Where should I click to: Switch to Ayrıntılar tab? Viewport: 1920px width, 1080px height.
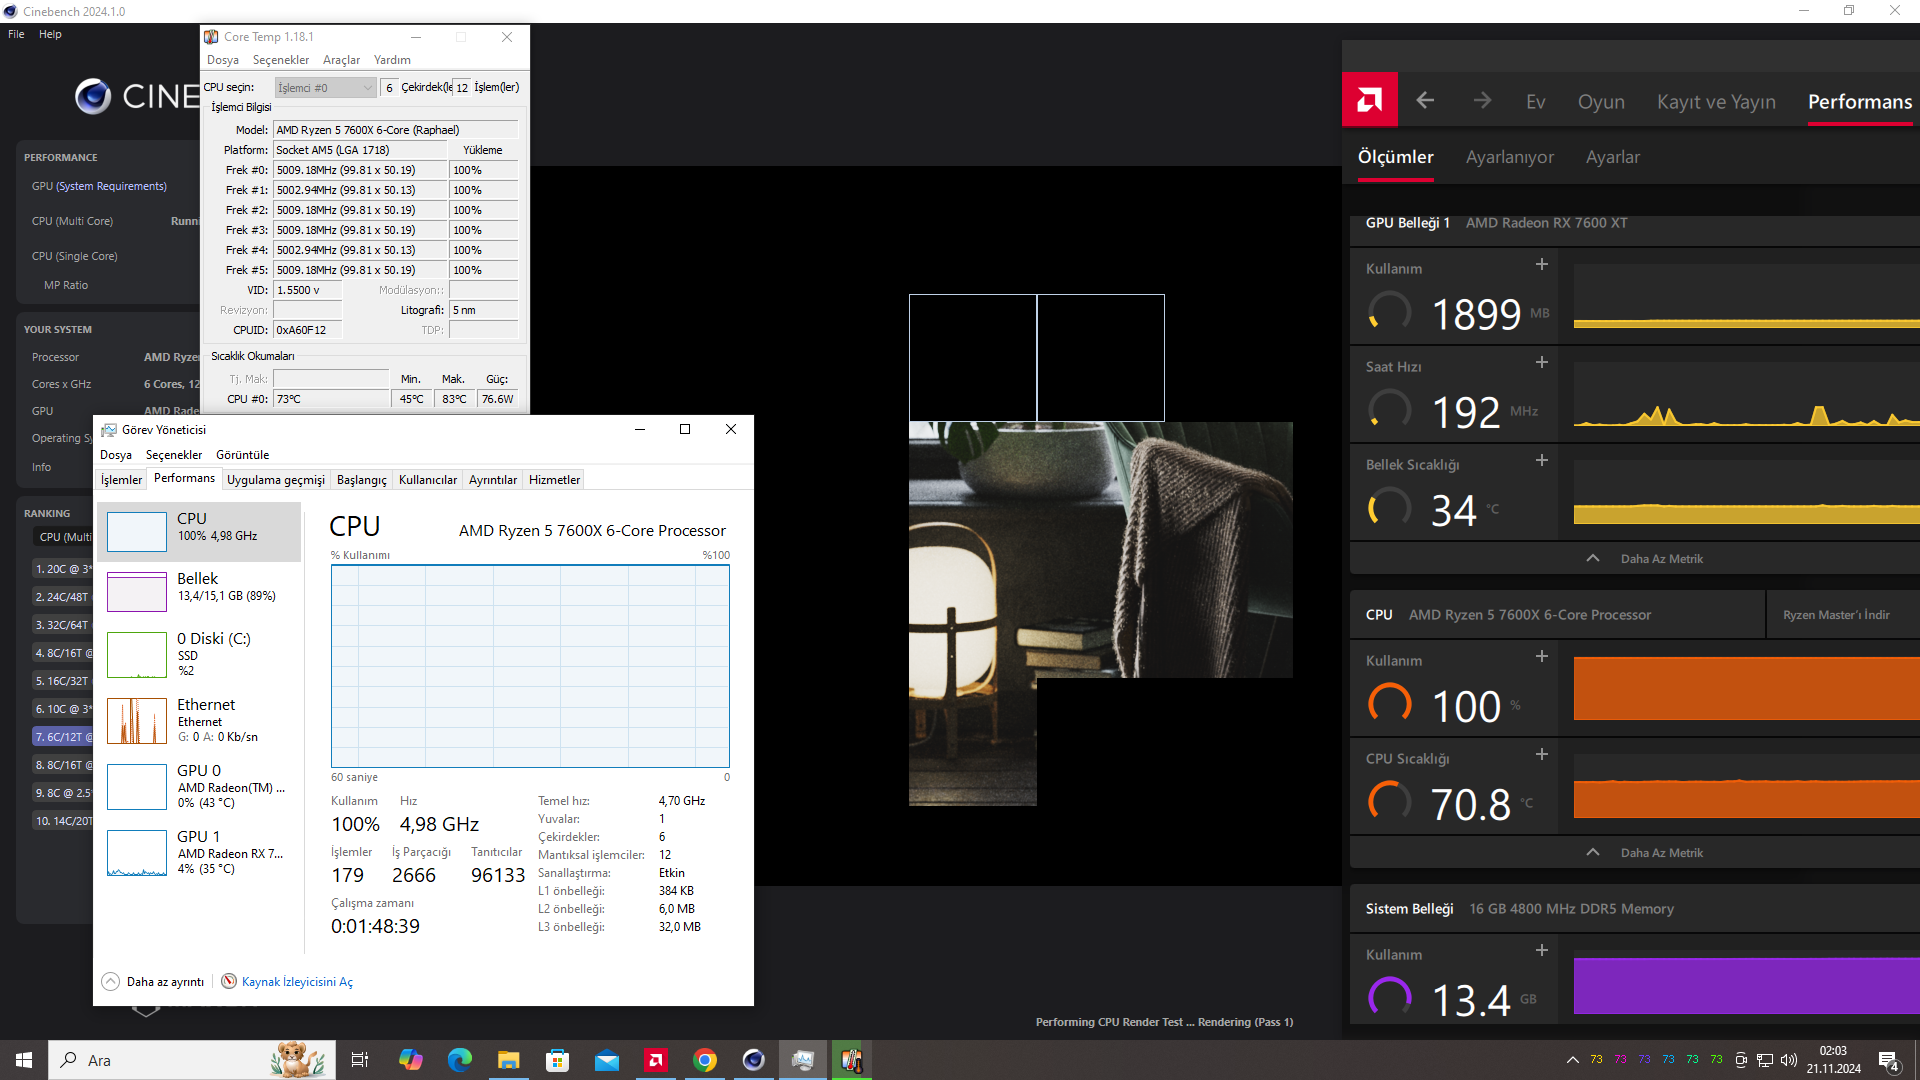[x=493, y=480]
